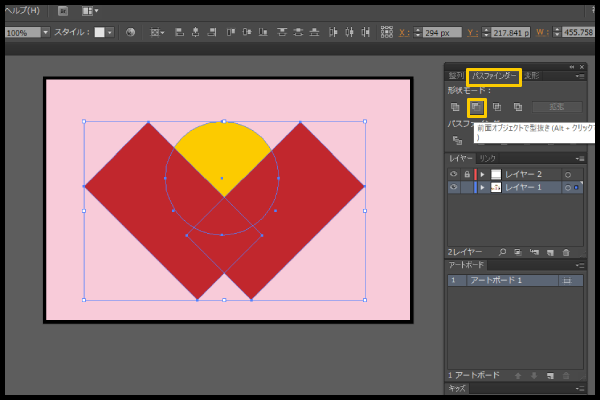Open the zoom level 100% dropdown
Viewport: 600px width, 400px height.
click(45, 32)
